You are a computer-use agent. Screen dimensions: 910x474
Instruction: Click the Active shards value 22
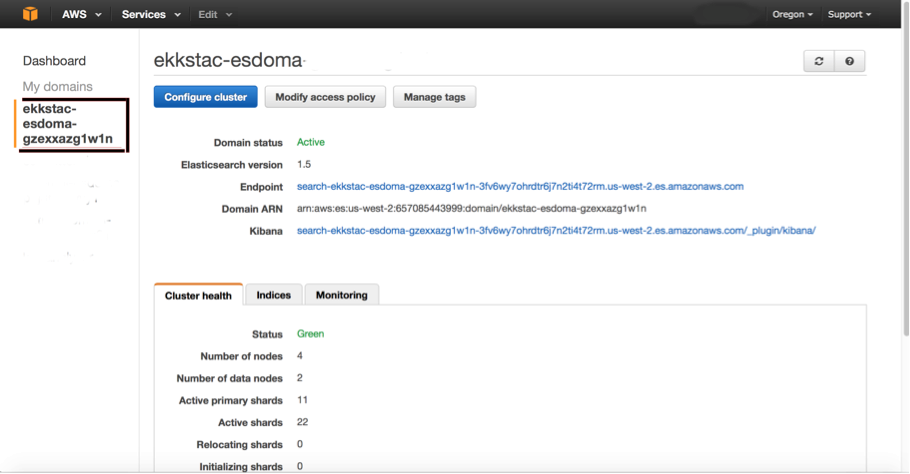[302, 422]
